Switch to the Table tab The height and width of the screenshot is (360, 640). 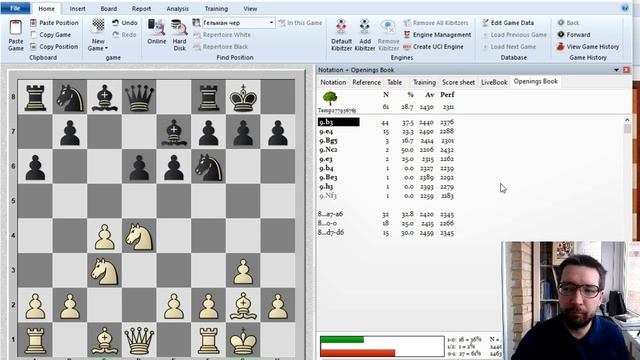click(394, 82)
